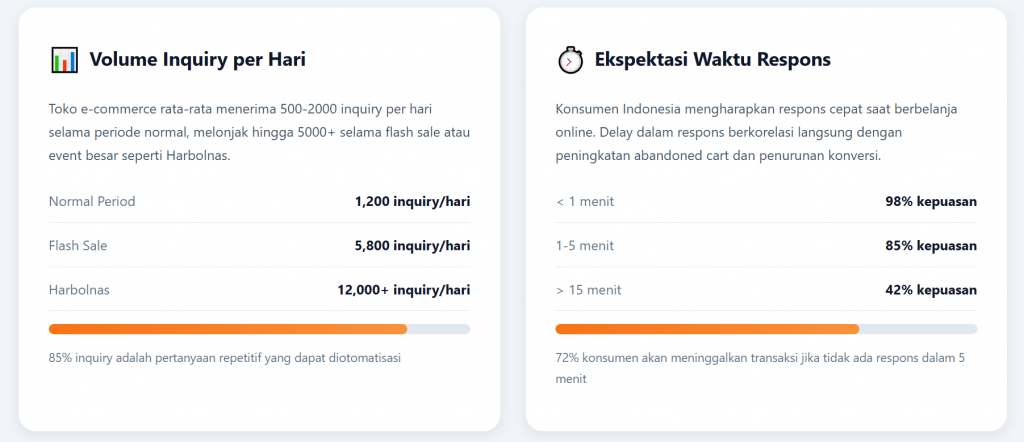Click the 98% kepuasan value
The width and height of the screenshot is (1024, 442).
(x=930, y=201)
